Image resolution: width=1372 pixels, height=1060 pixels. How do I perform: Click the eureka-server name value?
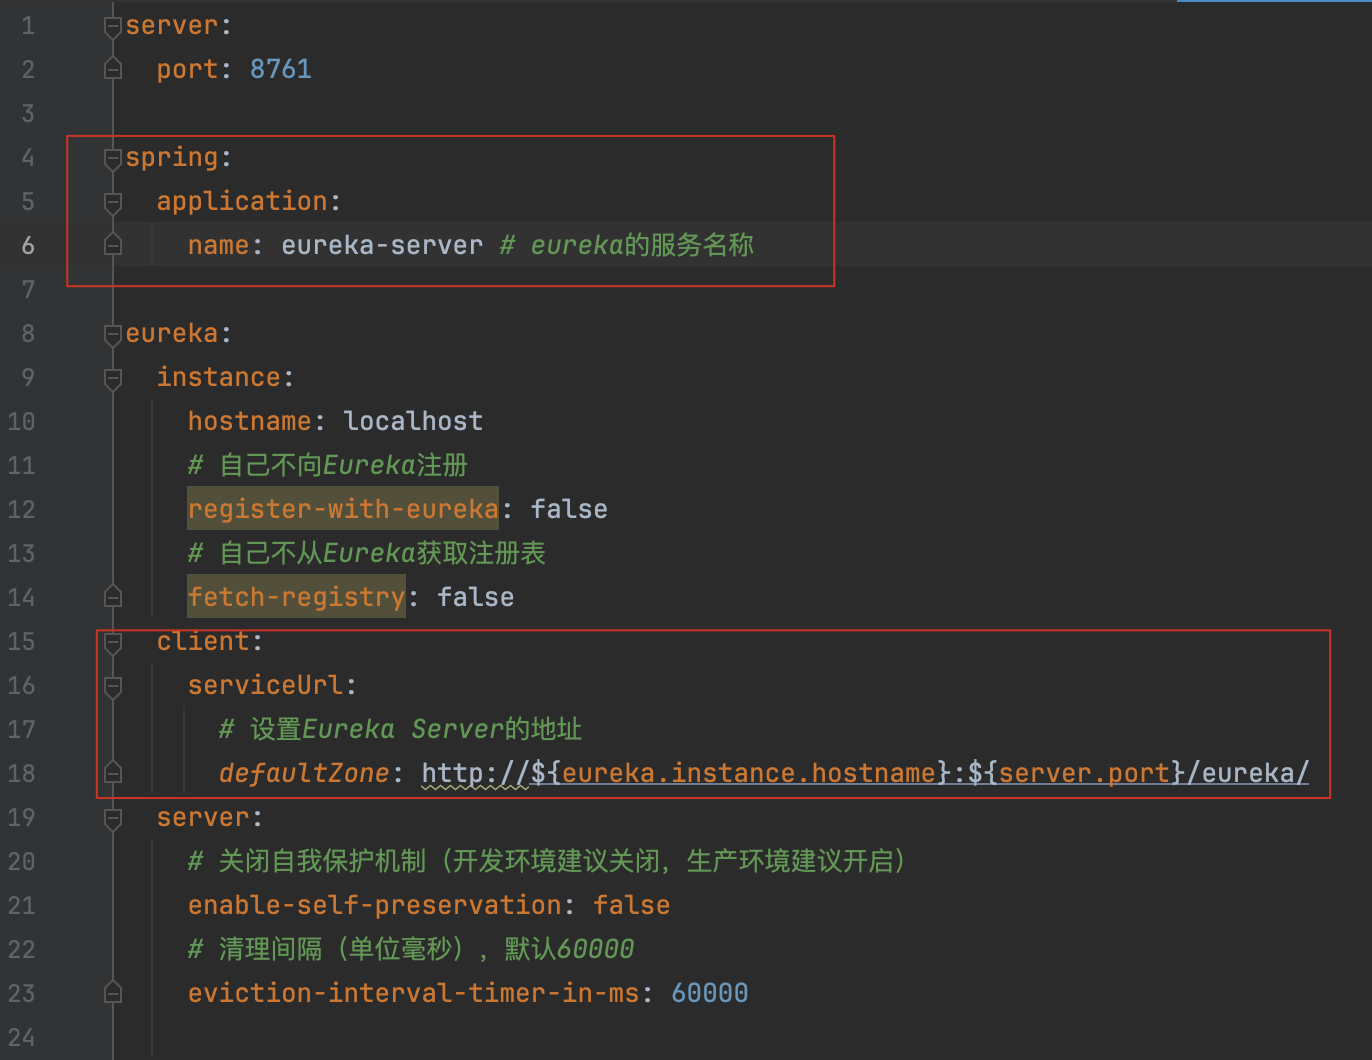(382, 245)
